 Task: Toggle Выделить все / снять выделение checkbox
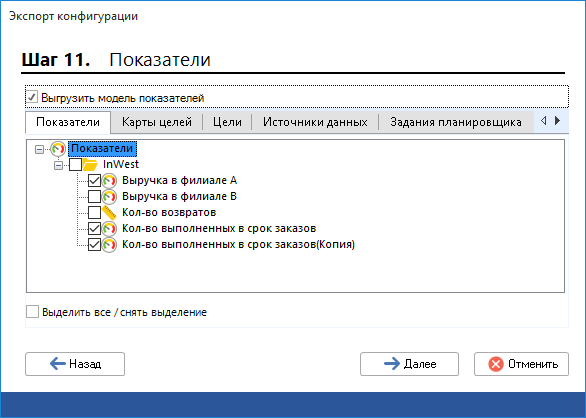33,311
